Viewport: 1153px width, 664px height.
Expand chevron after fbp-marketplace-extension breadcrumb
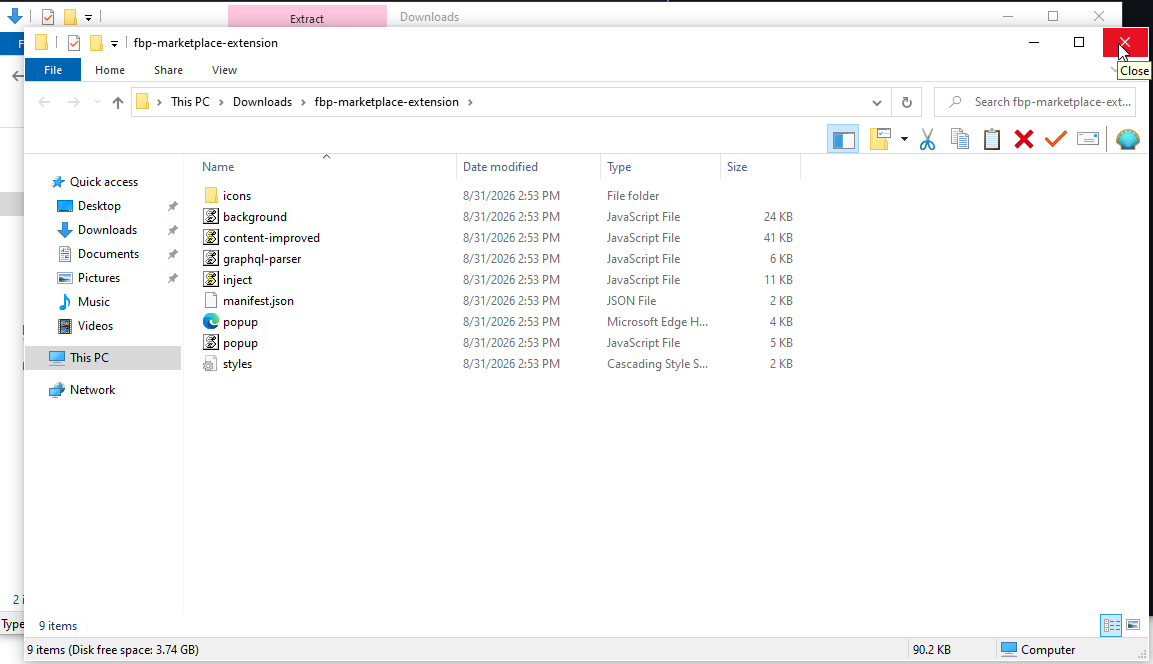(470, 102)
